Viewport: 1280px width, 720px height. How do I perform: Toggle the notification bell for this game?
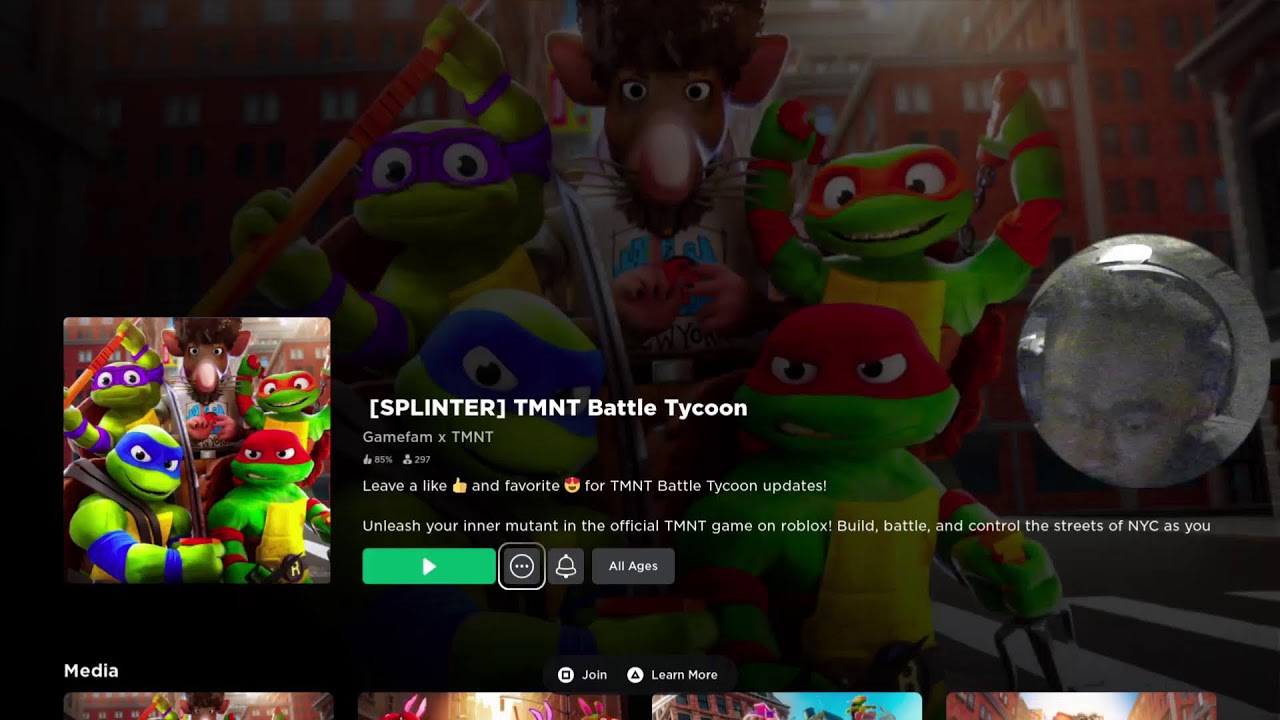click(x=566, y=566)
